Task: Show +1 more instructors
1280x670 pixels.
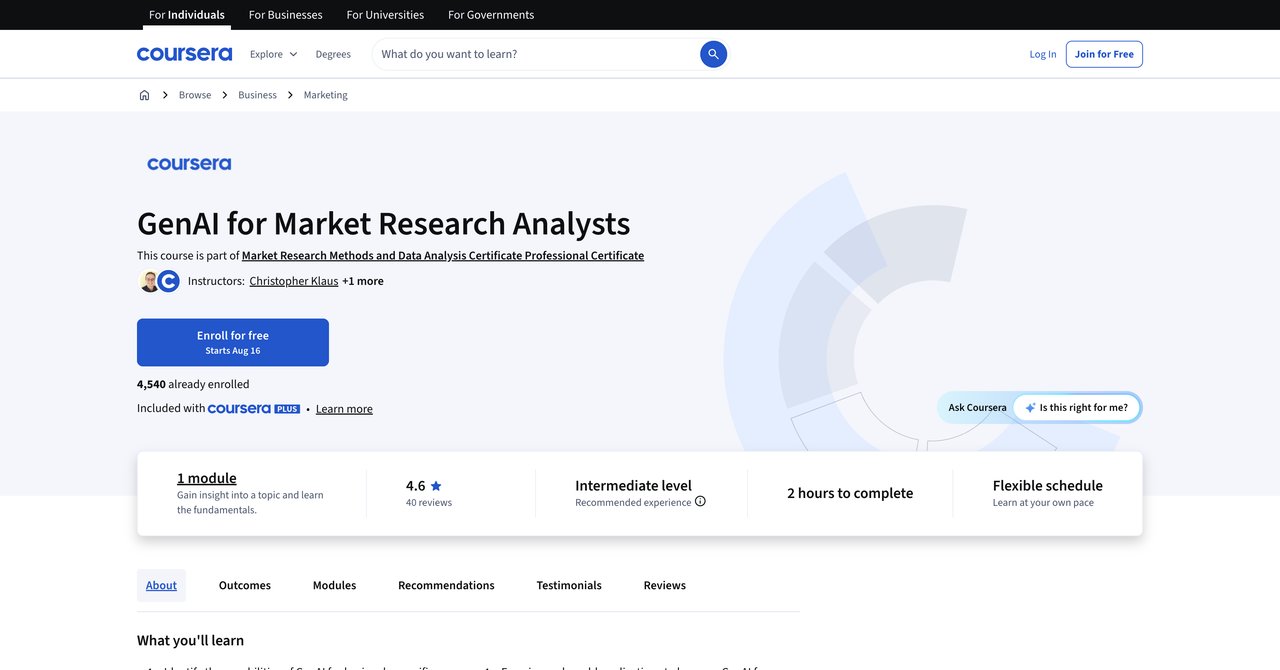Action: coord(363,281)
